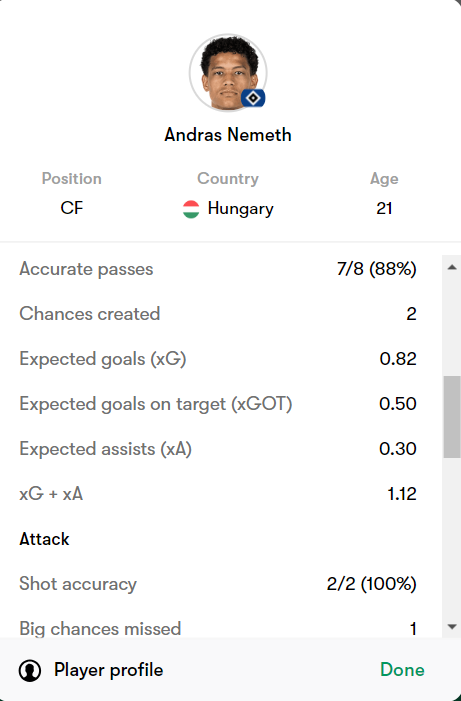Click the Expected goals (xG) label

[x=103, y=359]
